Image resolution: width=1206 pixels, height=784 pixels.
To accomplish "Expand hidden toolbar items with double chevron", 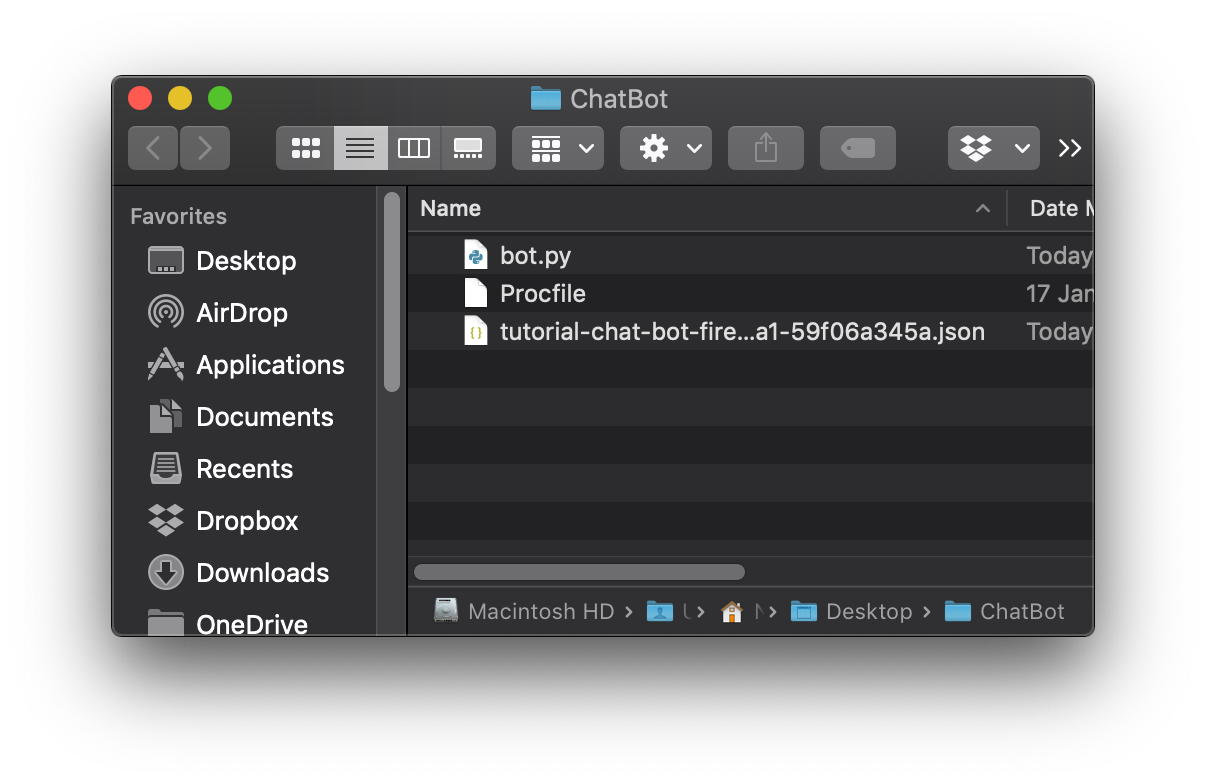I will coord(1069,147).
